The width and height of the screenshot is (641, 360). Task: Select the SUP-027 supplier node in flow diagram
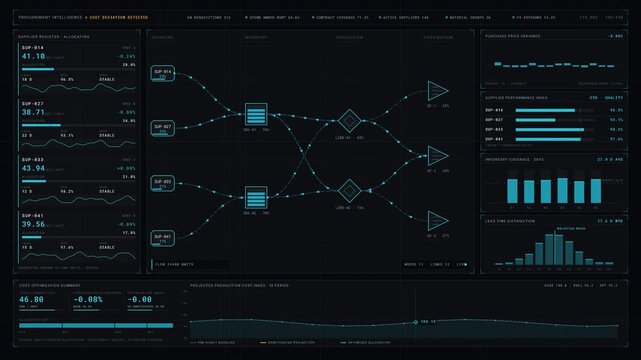[162, 128]
